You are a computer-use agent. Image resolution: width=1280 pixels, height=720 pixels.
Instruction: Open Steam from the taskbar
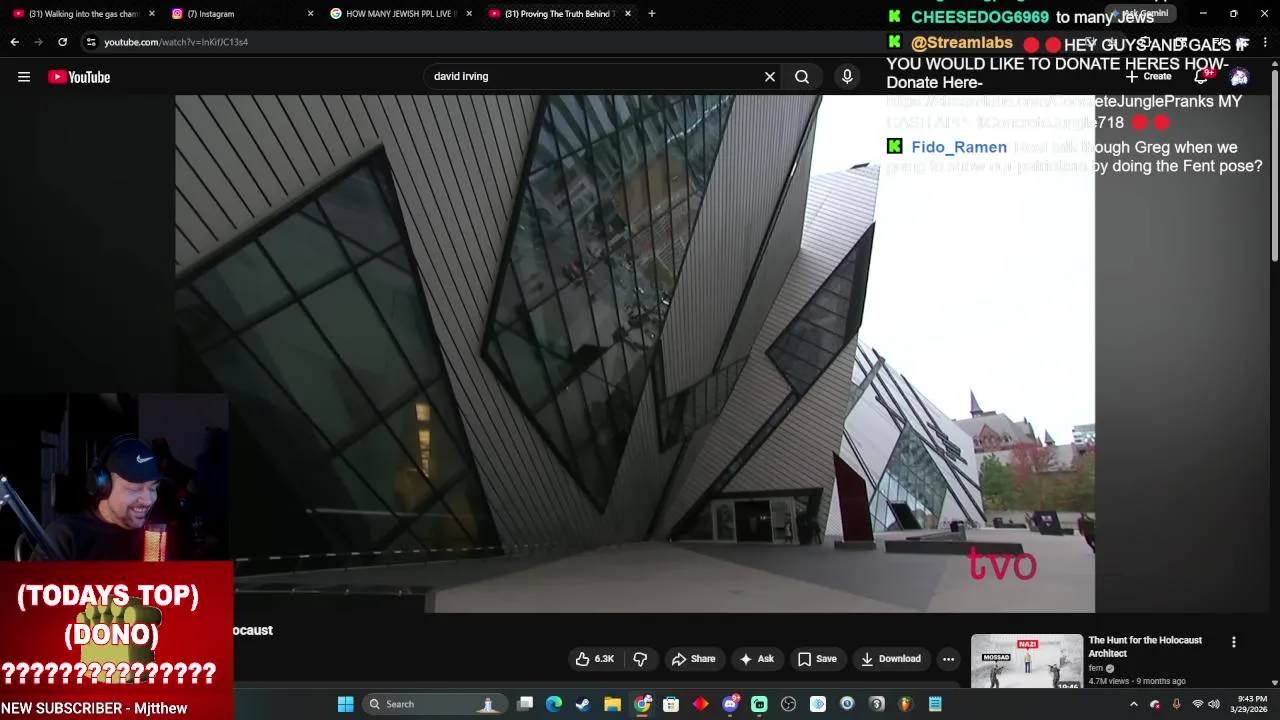point(583,704)
